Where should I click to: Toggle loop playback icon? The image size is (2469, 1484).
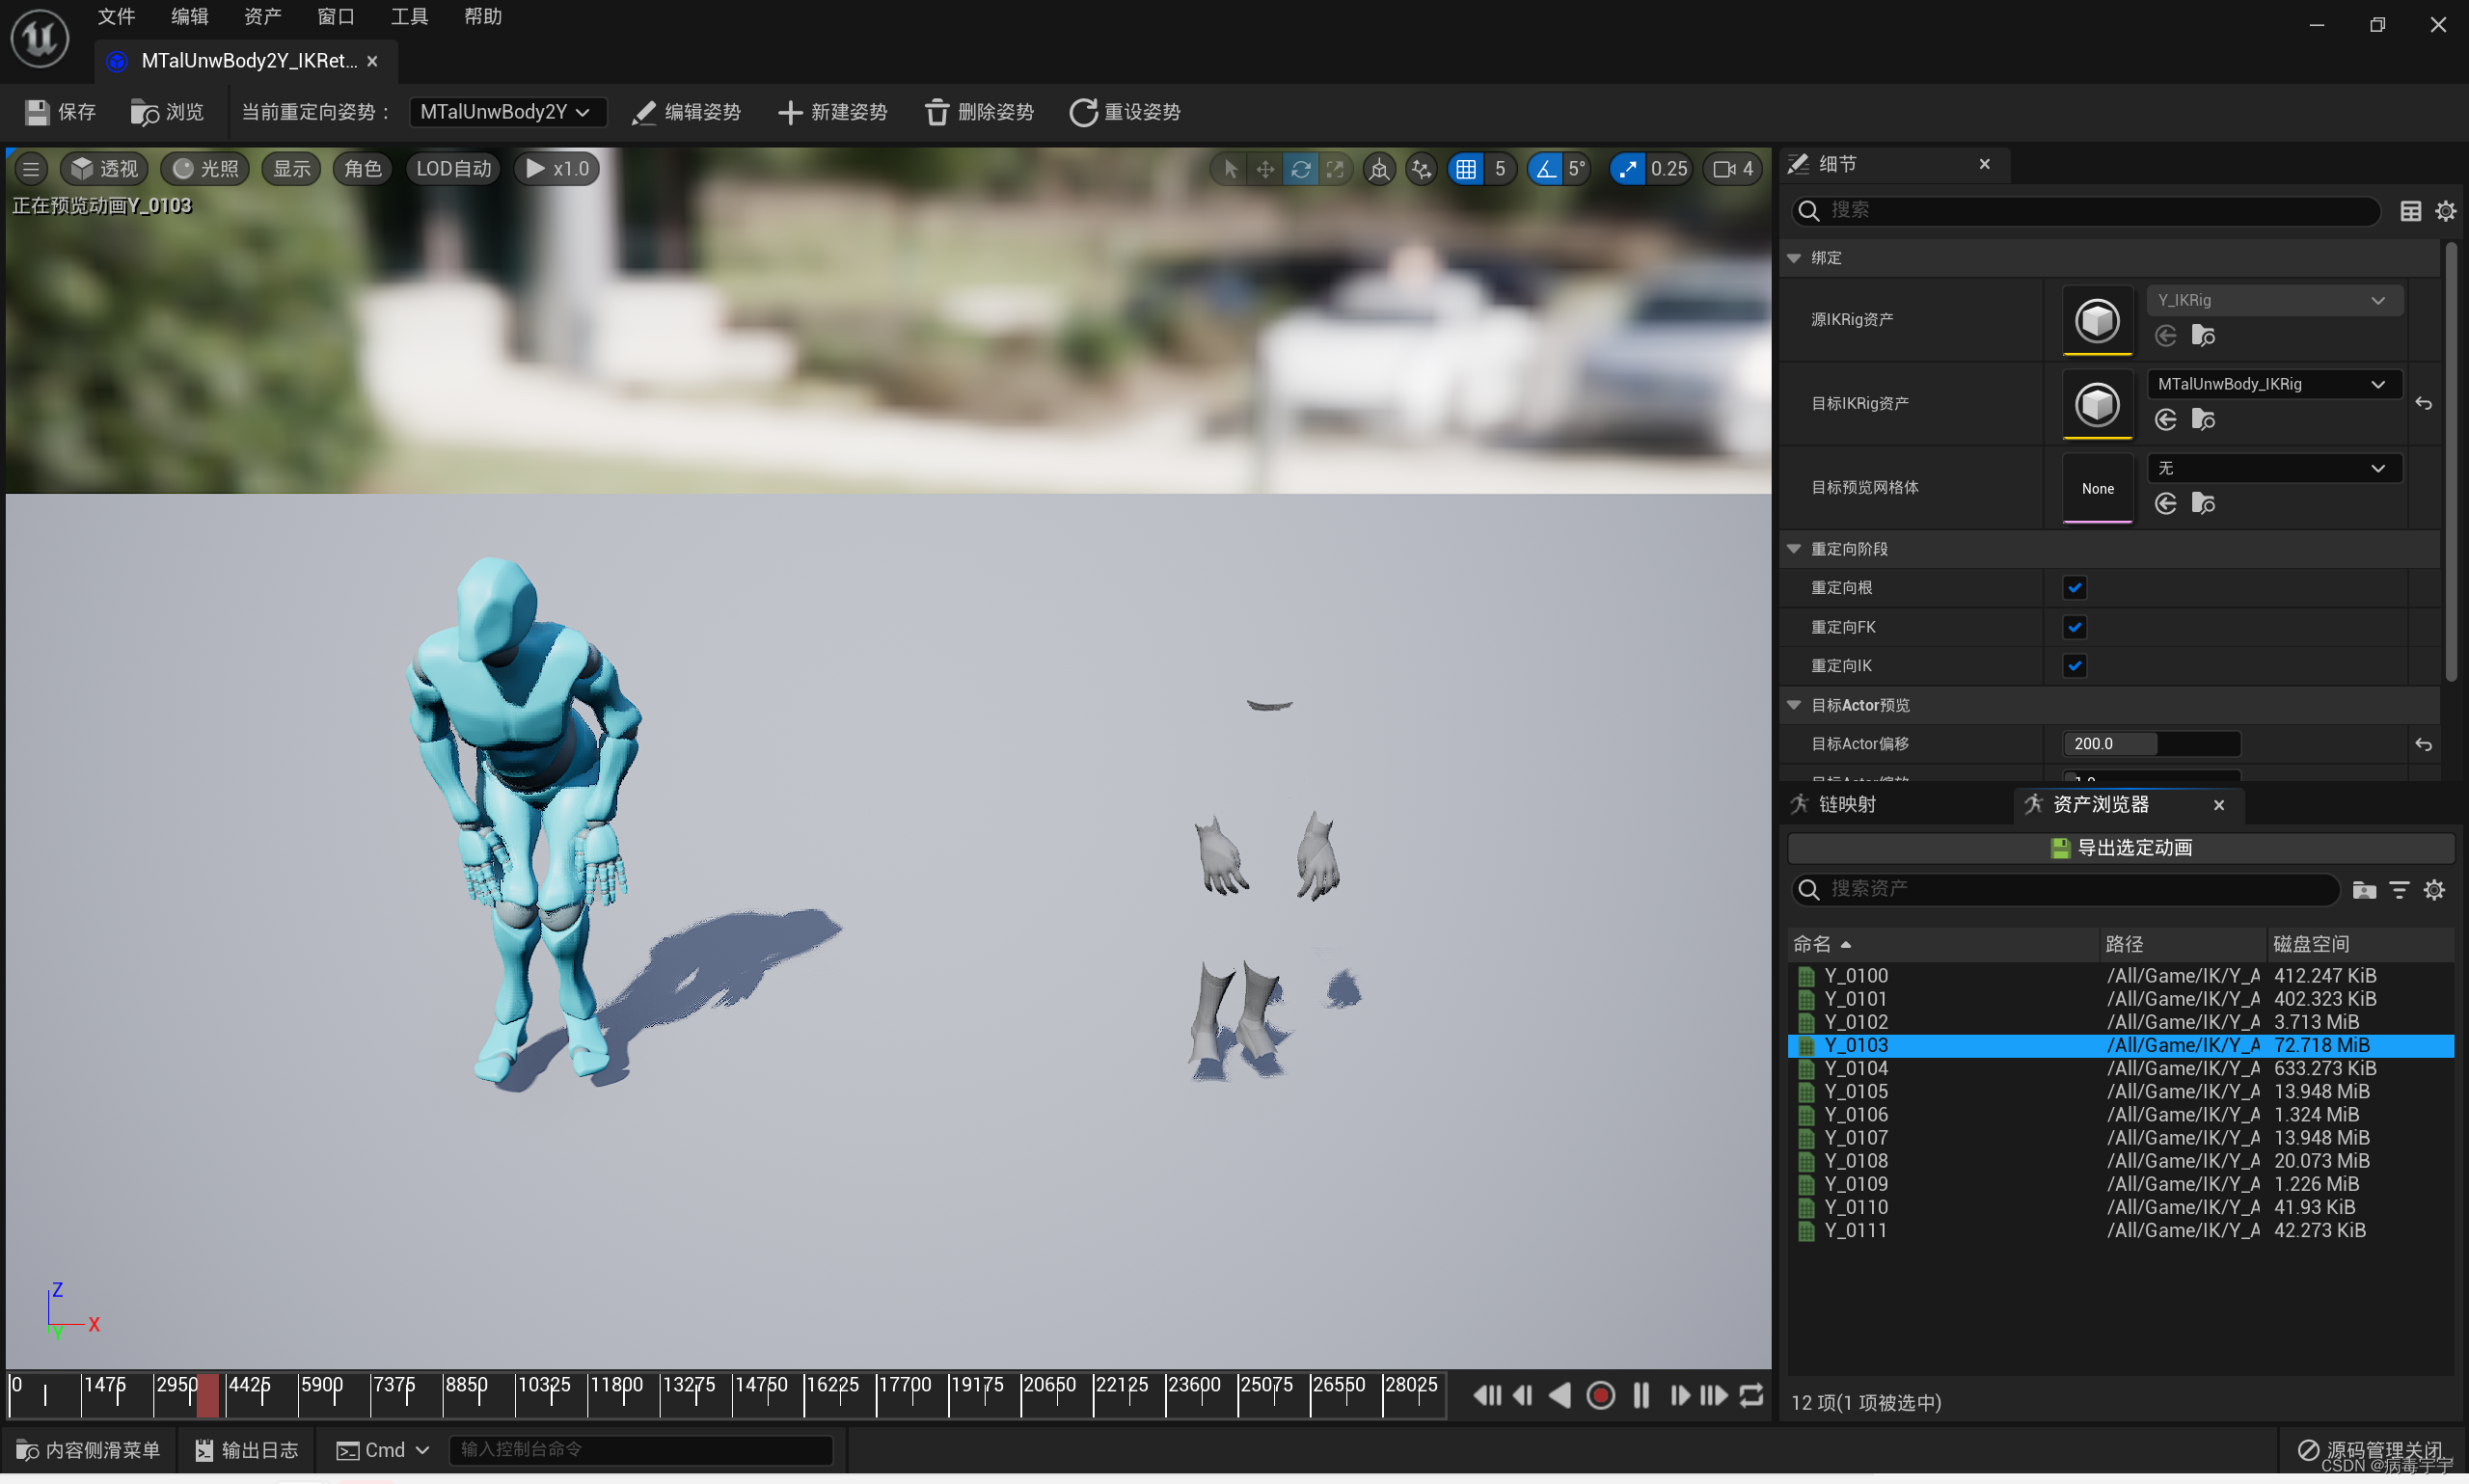point(1751,1395)
